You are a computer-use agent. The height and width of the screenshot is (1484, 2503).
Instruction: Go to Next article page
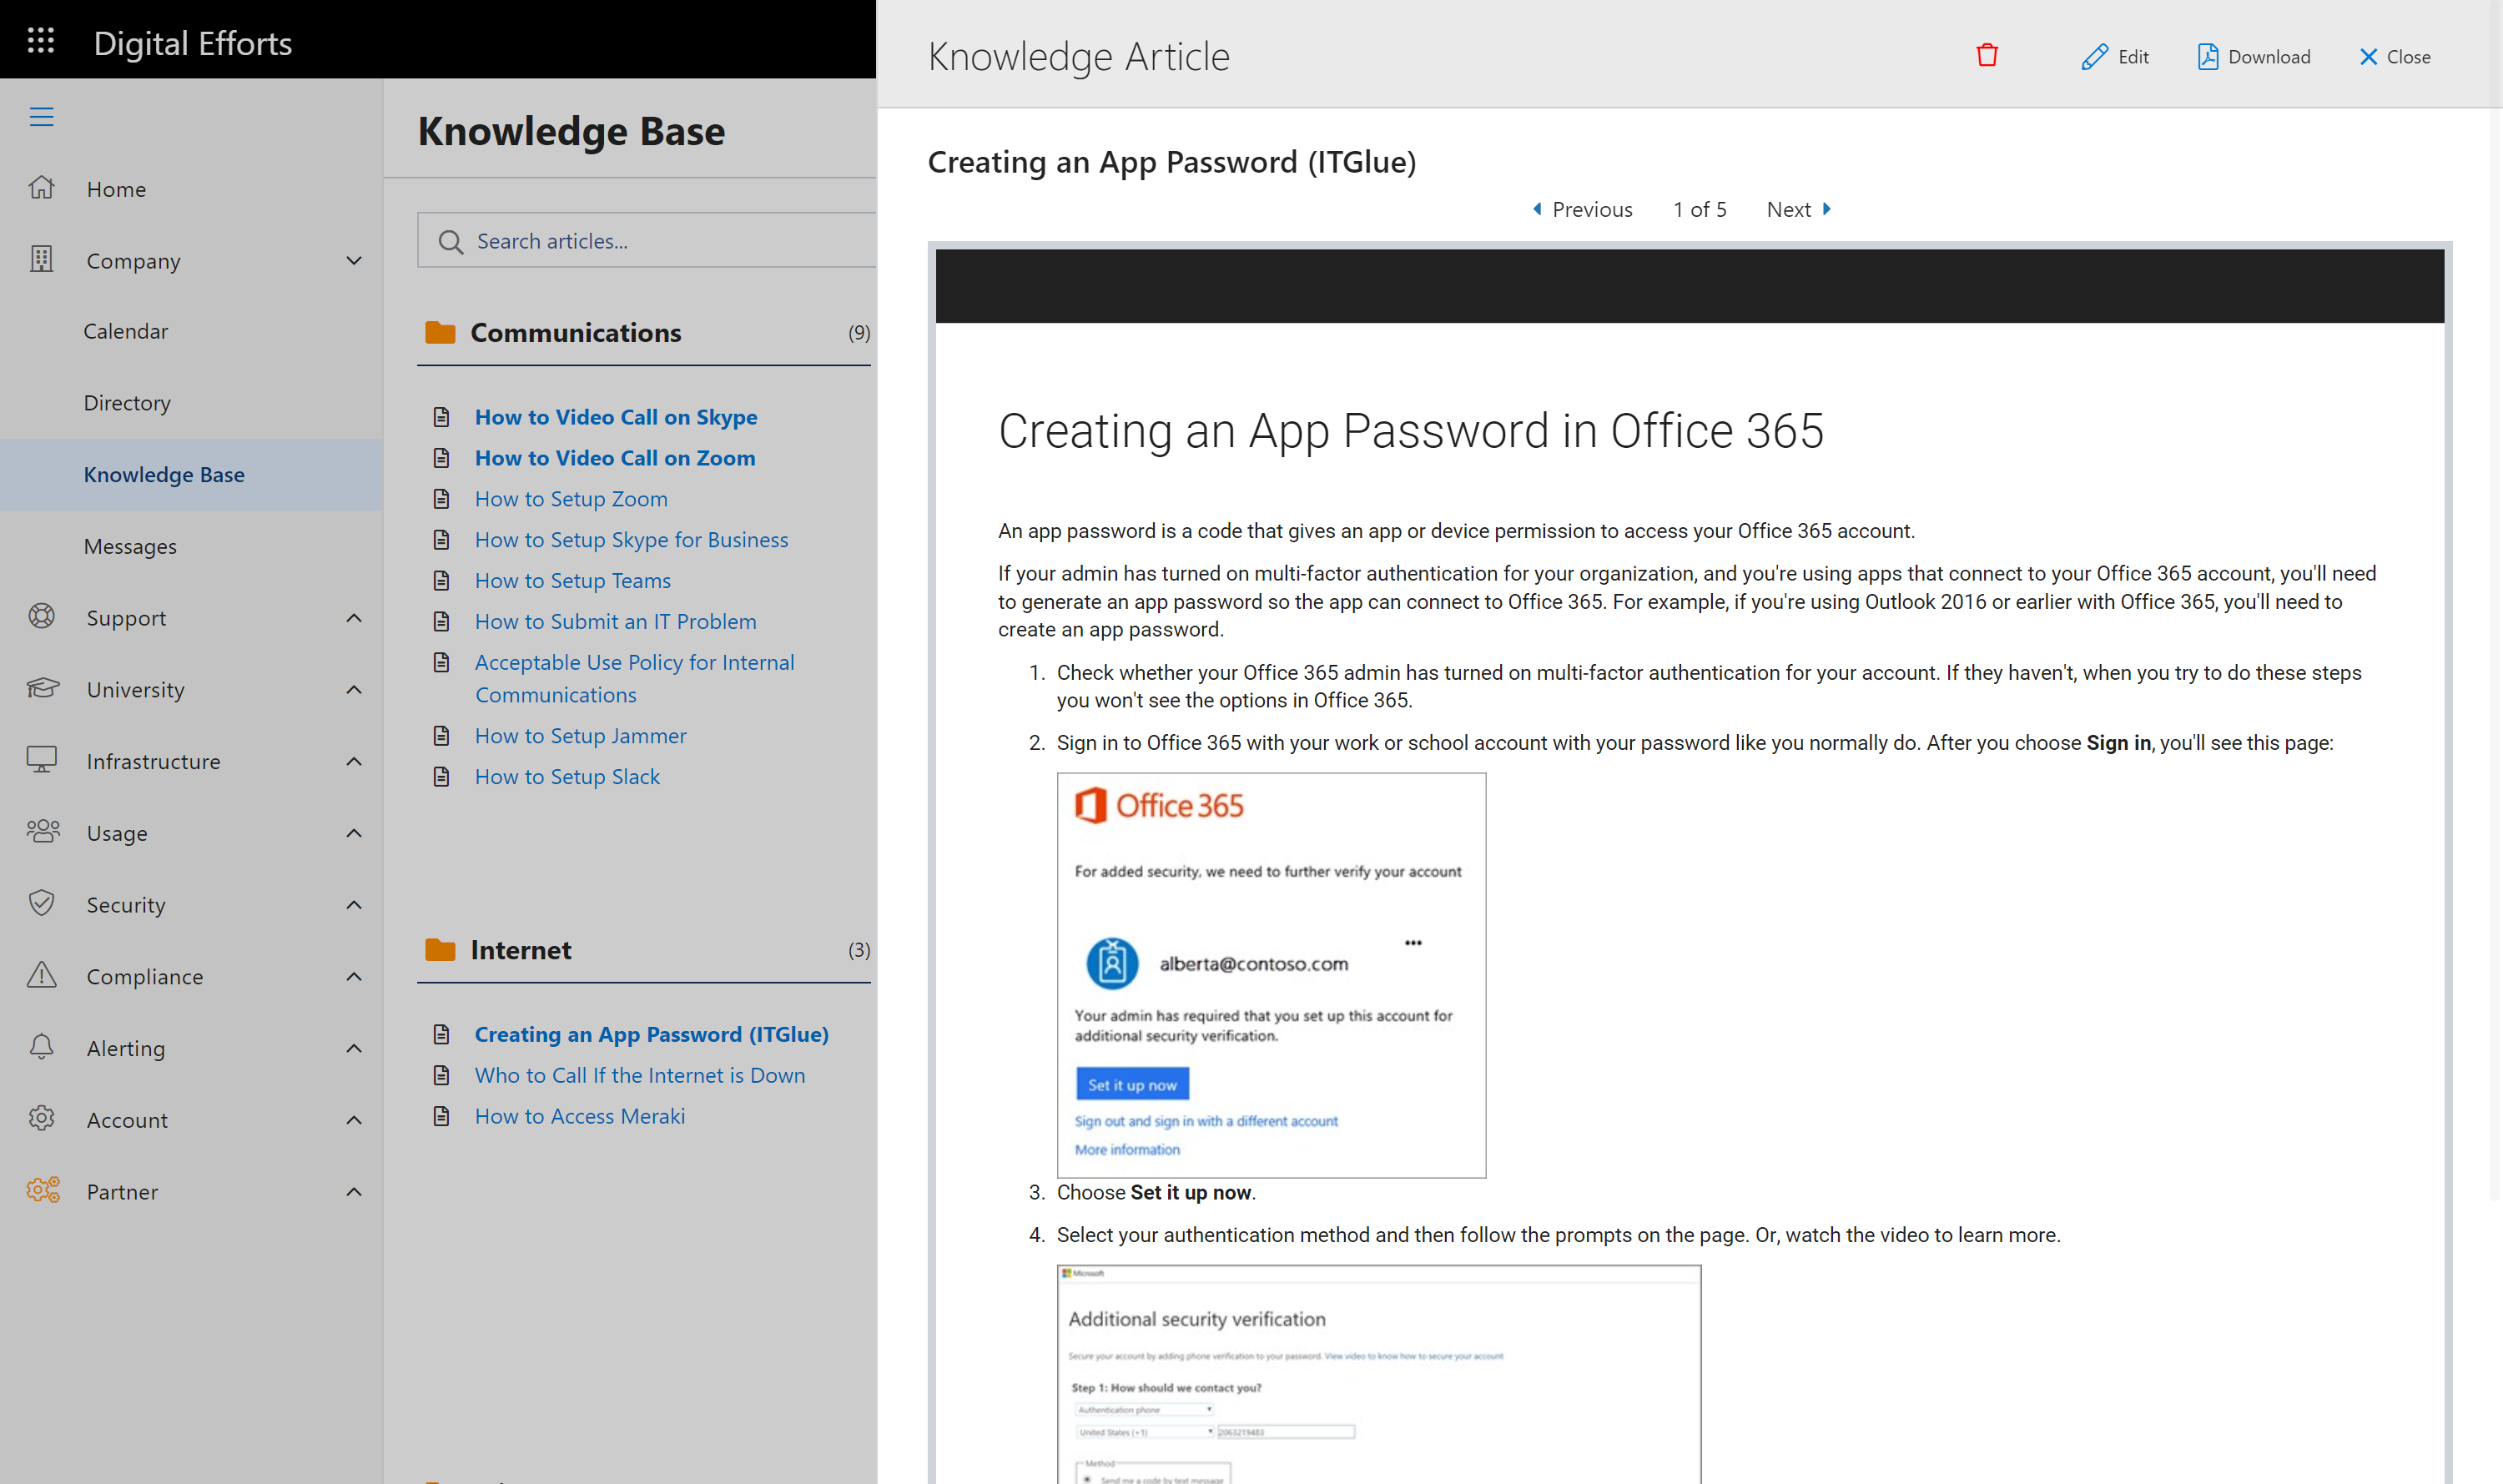pos(1798,209)
